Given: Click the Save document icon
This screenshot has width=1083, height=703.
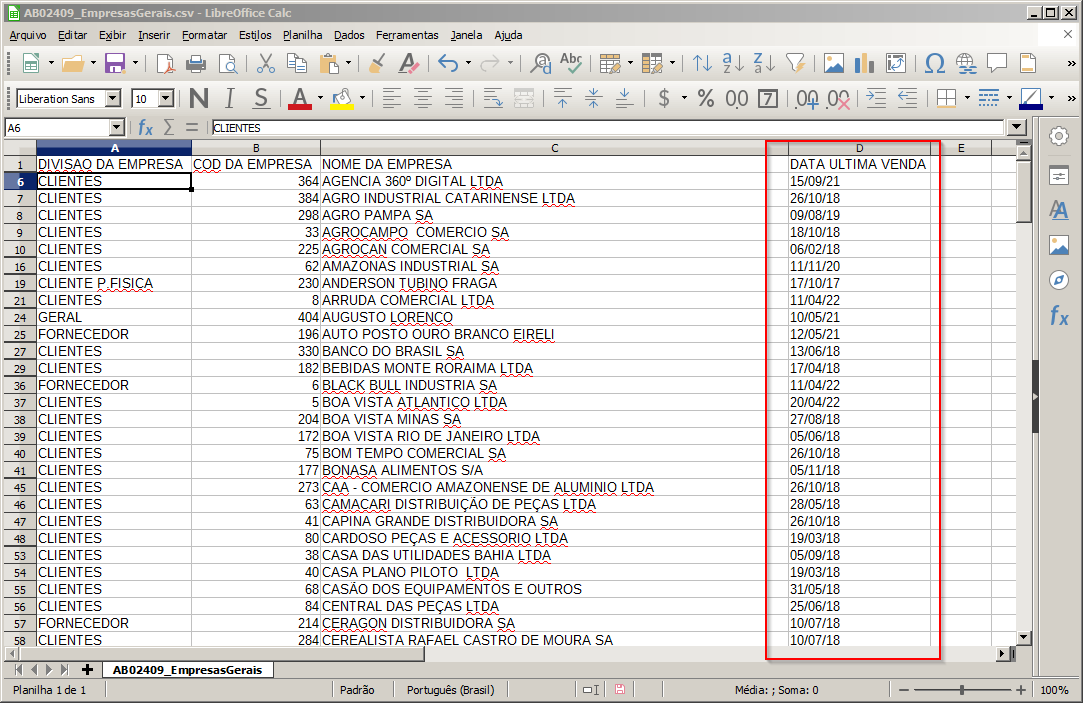Looking at the screenshot, I should (x=115, y=64).
